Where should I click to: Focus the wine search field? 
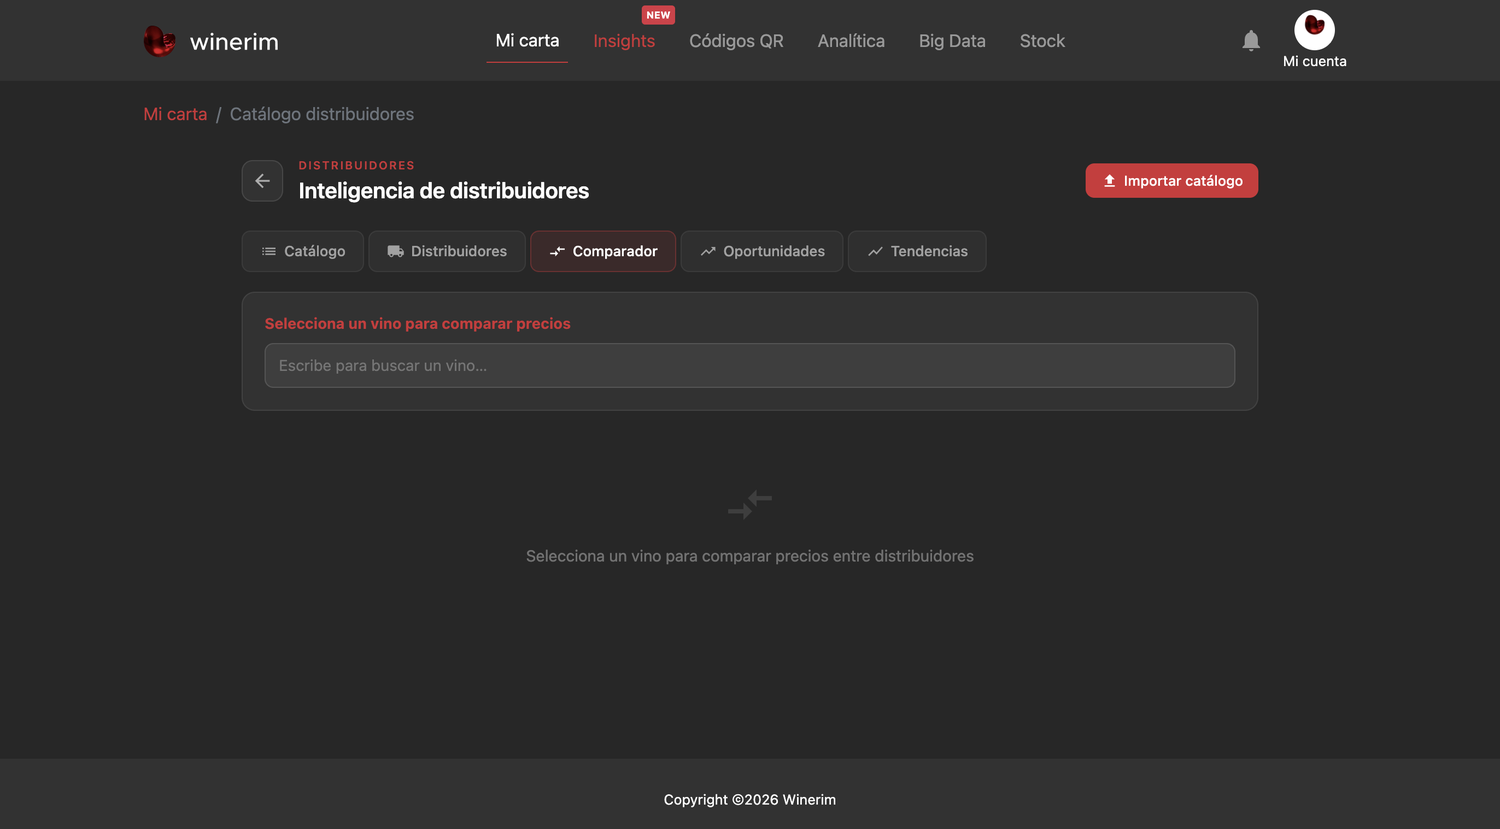750,366
